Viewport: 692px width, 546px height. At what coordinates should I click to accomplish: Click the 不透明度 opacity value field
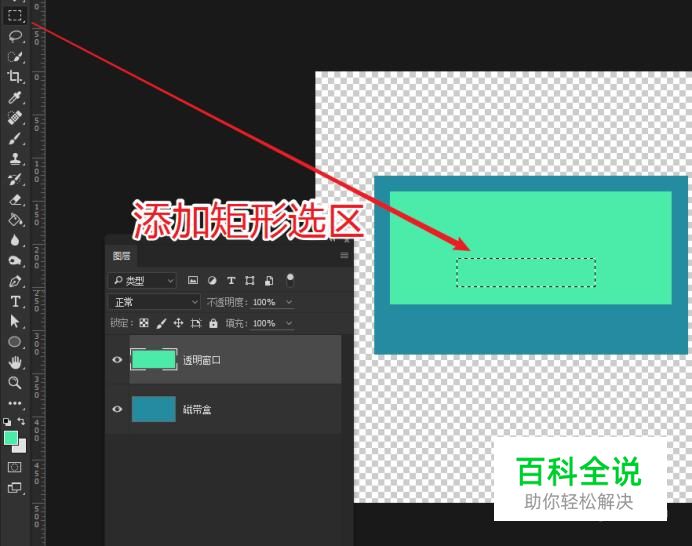point(265,302)
